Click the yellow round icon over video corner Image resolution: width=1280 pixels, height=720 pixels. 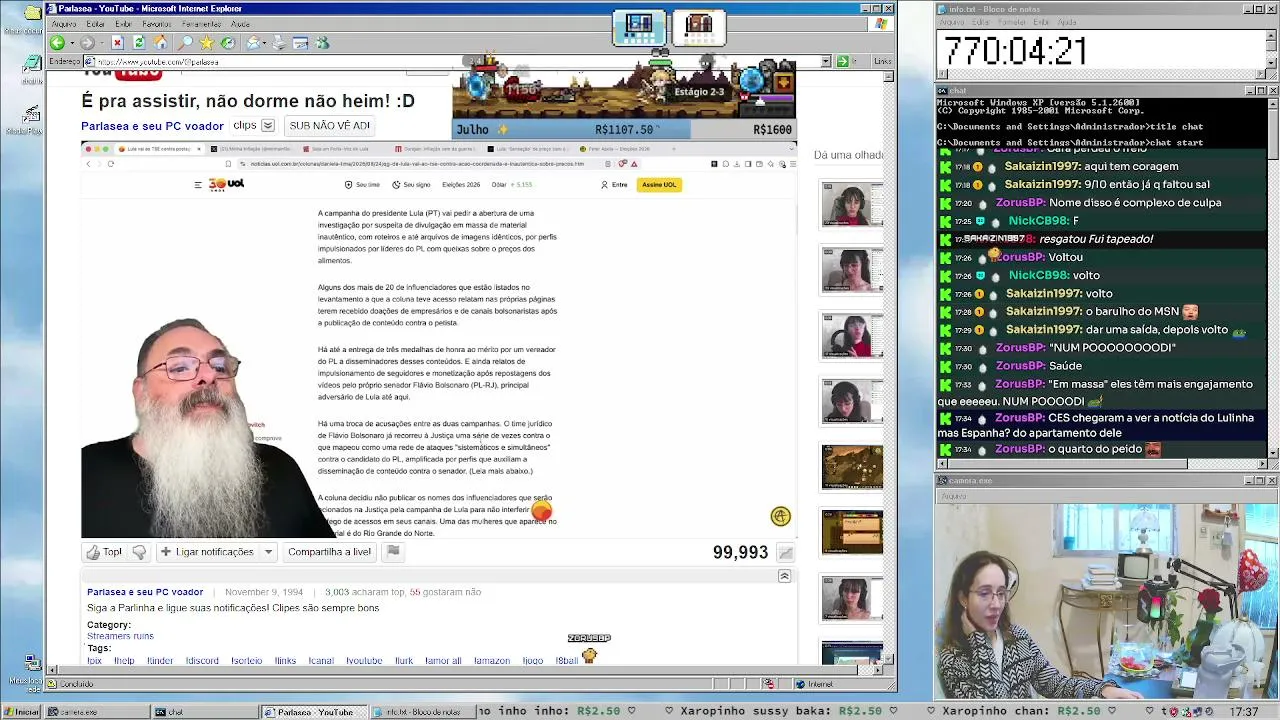coord(781,516)
